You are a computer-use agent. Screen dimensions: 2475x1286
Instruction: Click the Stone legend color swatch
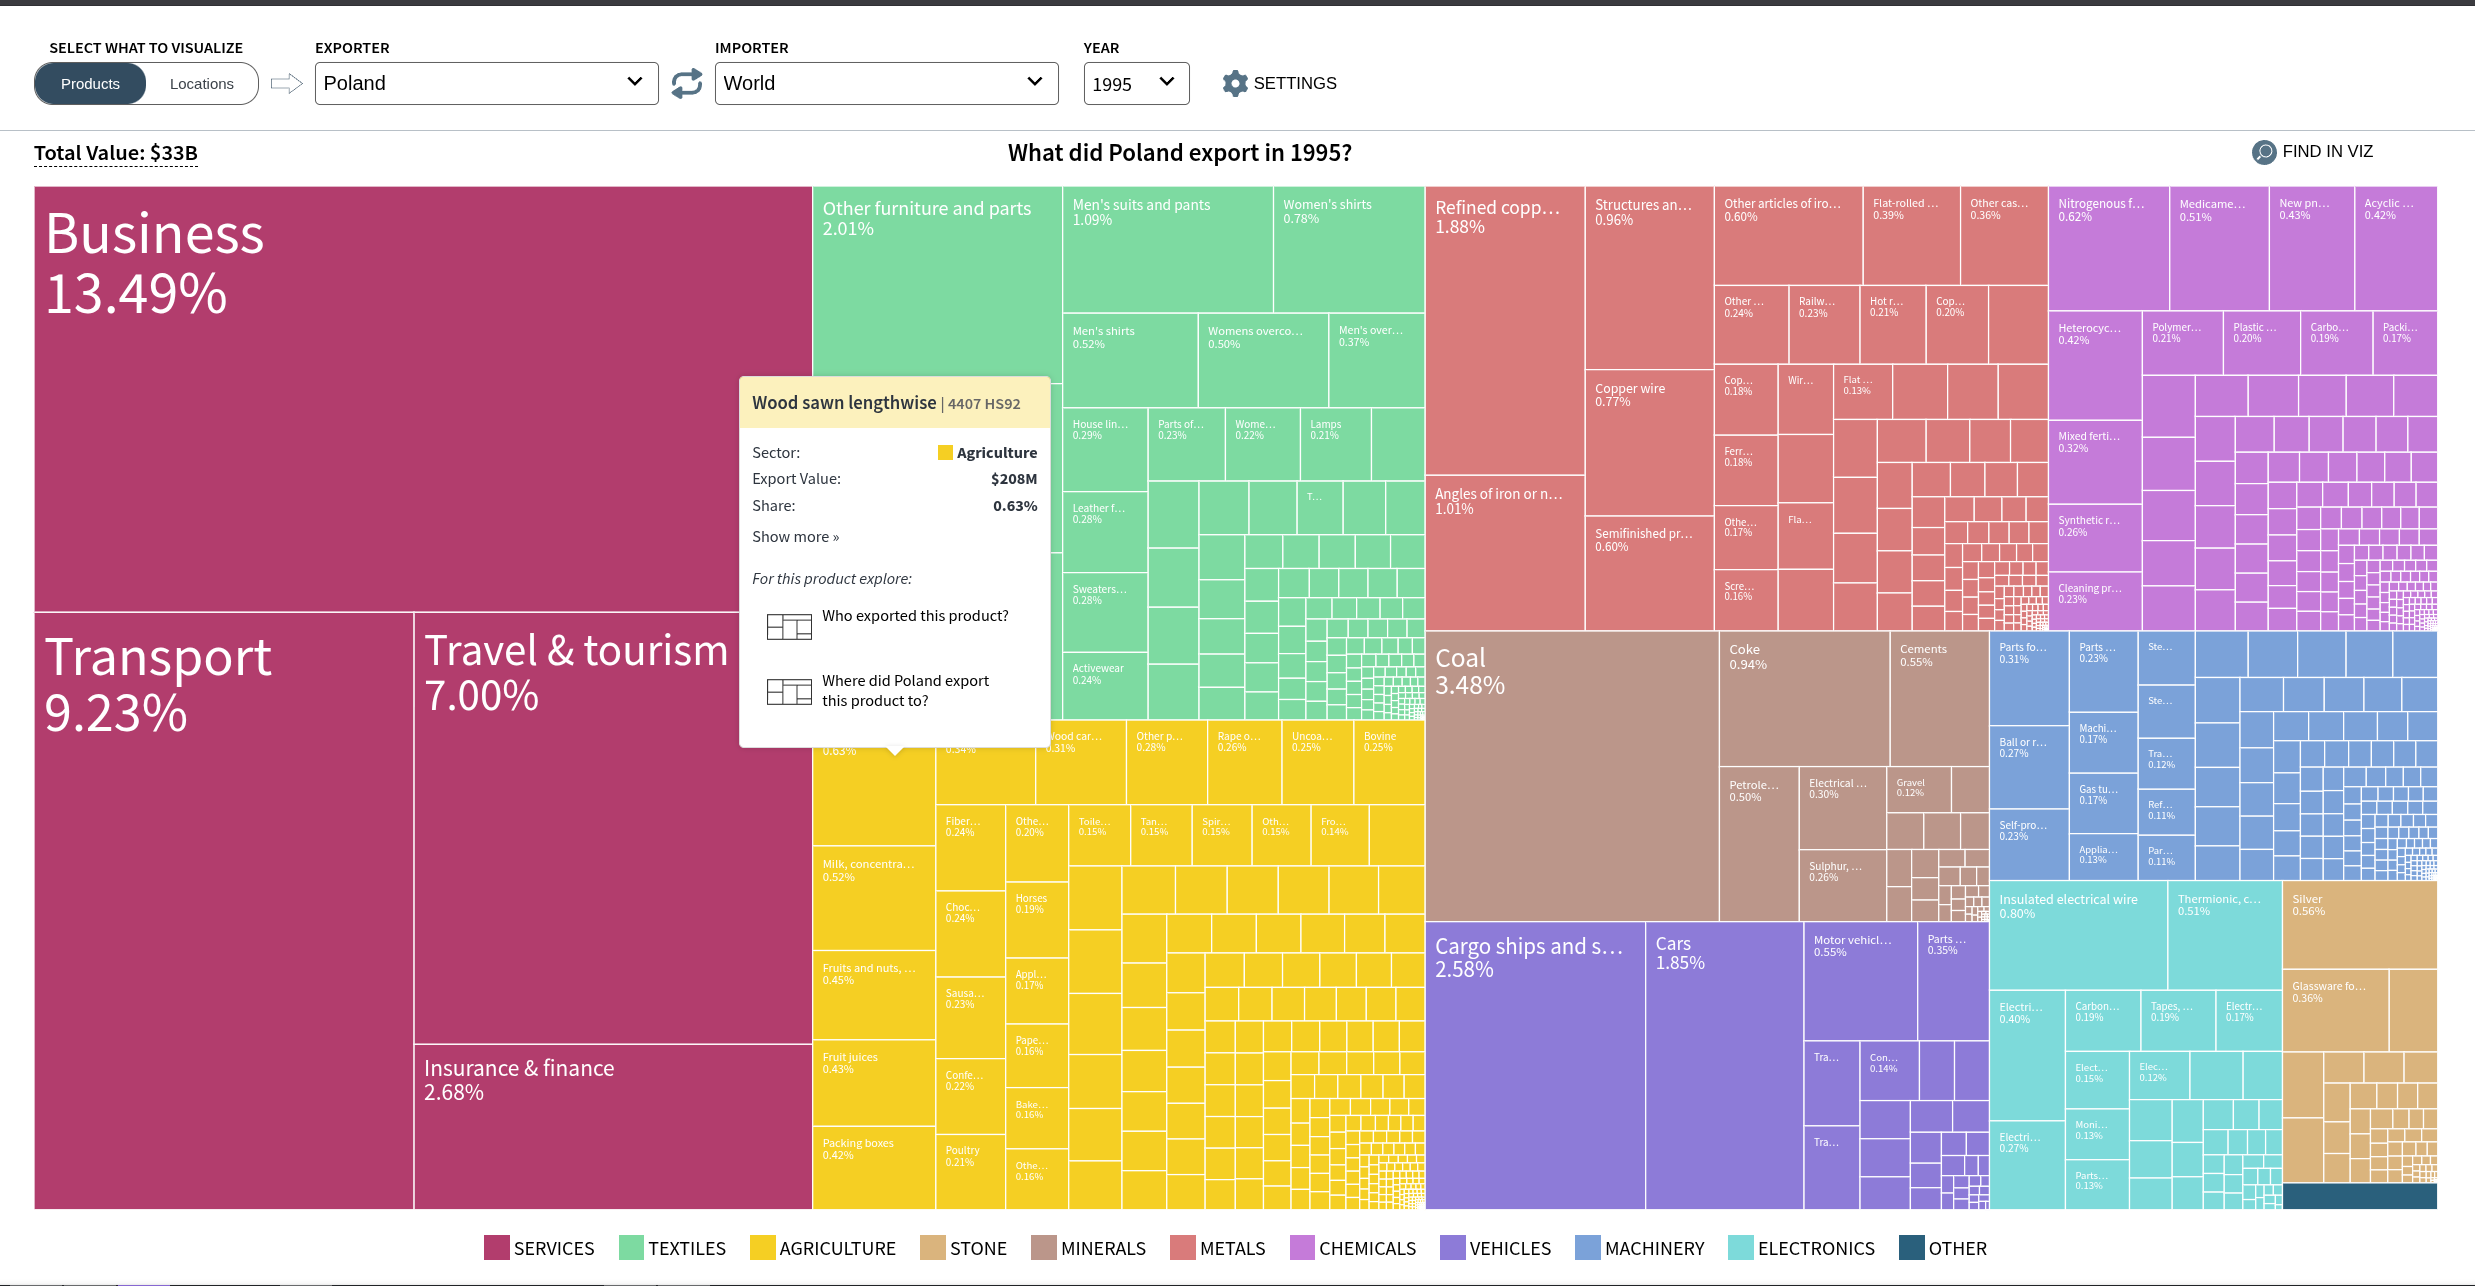[932, 1247]
